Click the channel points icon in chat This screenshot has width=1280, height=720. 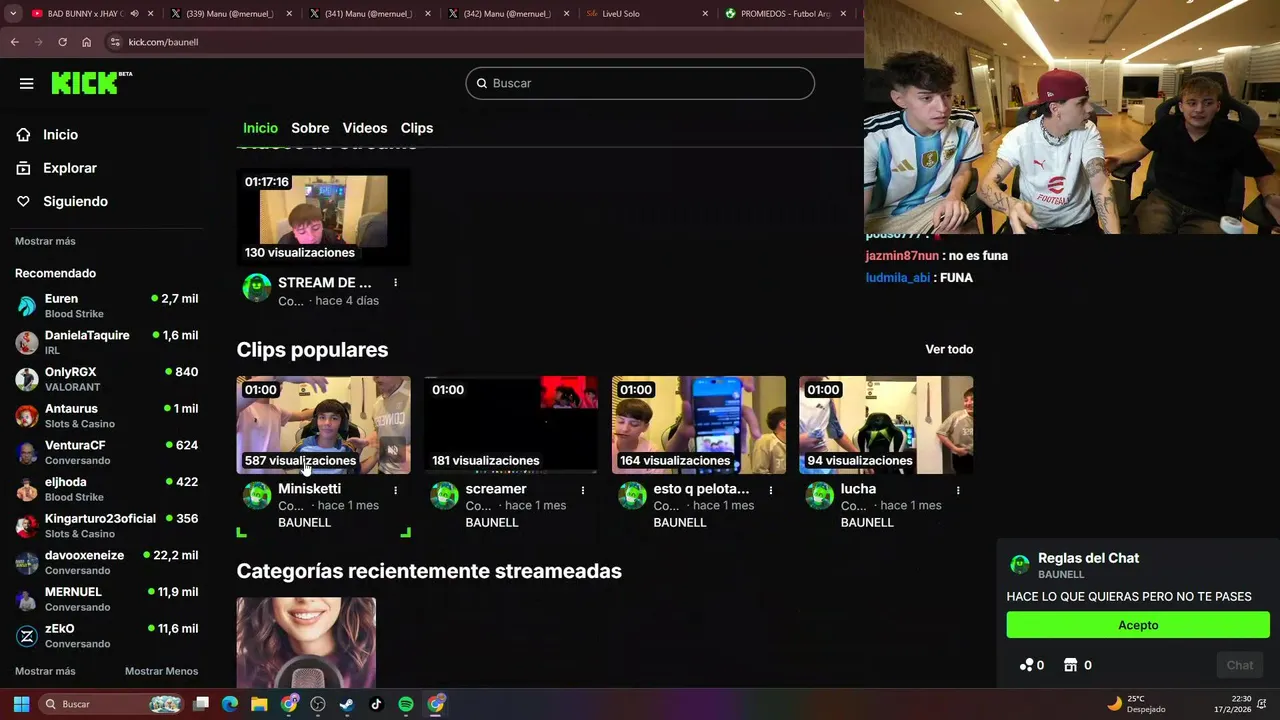(1026, 666)
